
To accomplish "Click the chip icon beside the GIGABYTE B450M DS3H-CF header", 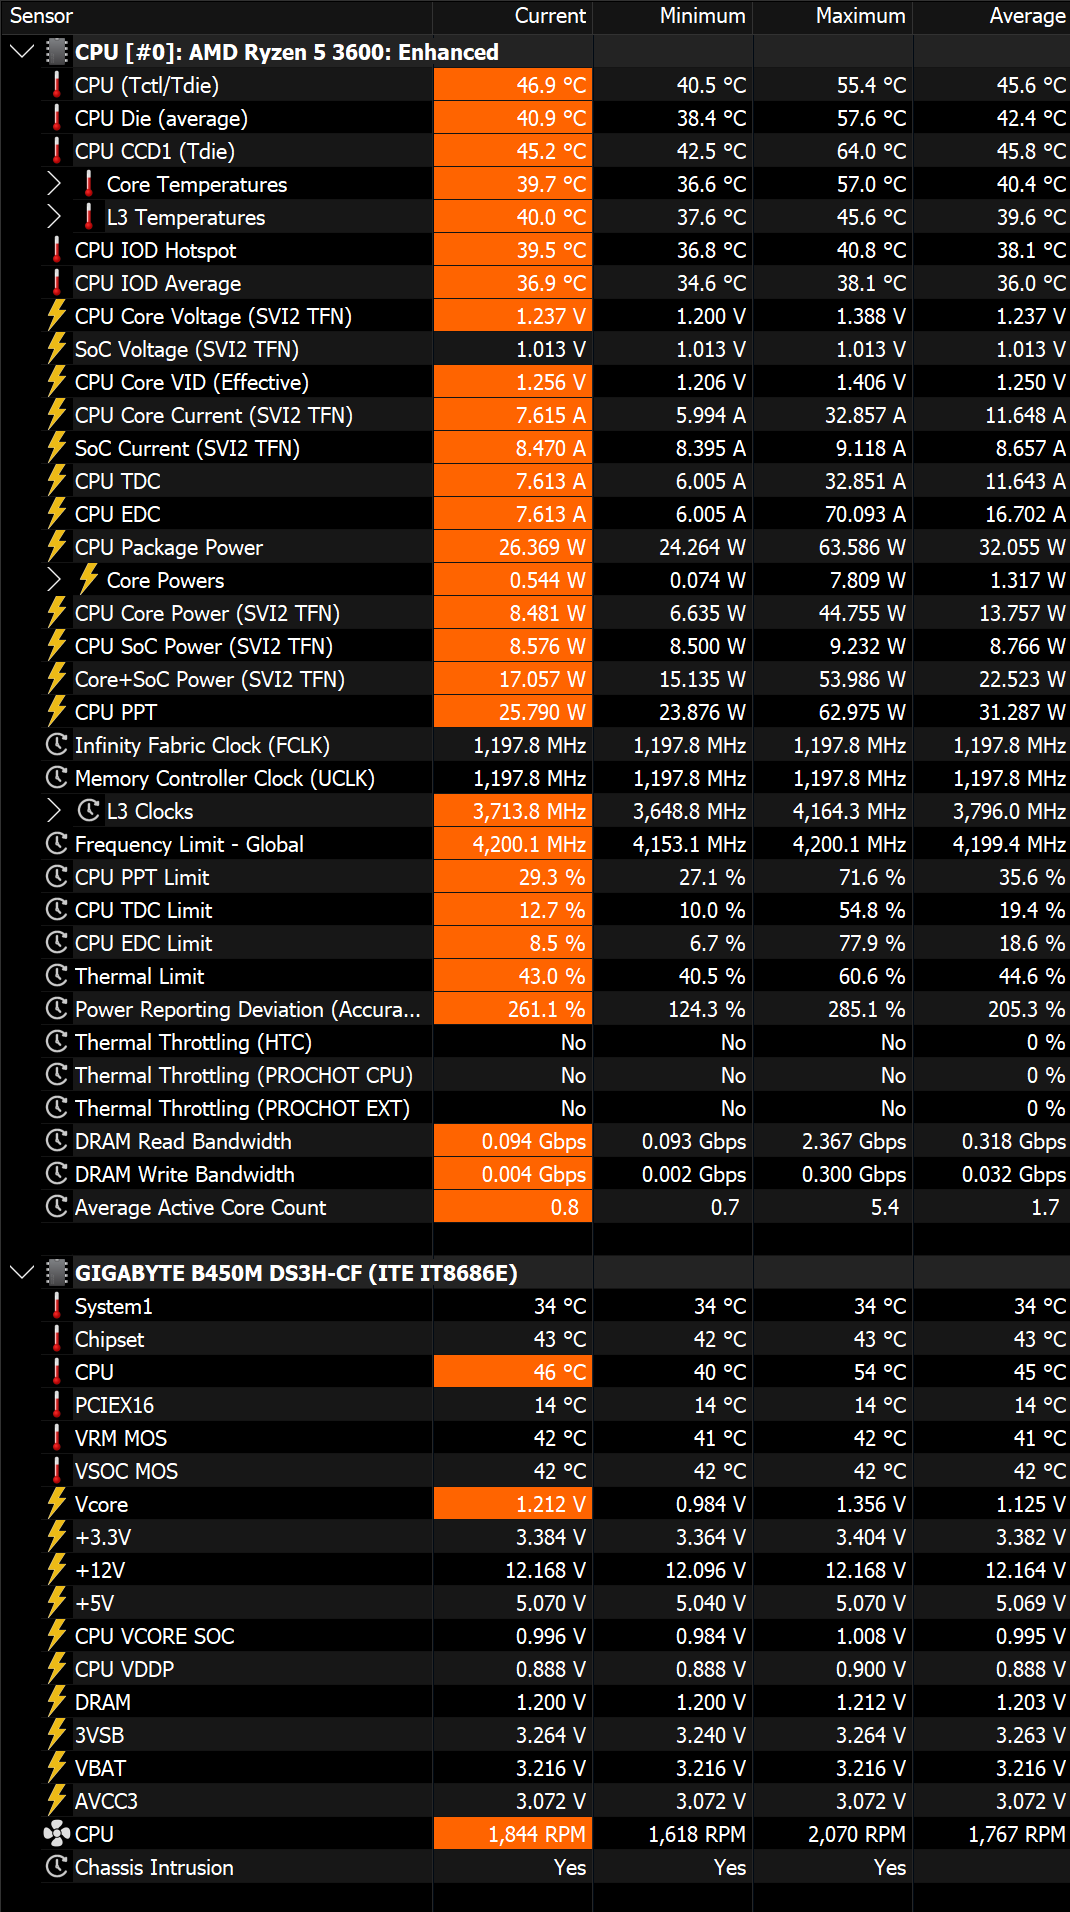I will (x=57, y=1273).
